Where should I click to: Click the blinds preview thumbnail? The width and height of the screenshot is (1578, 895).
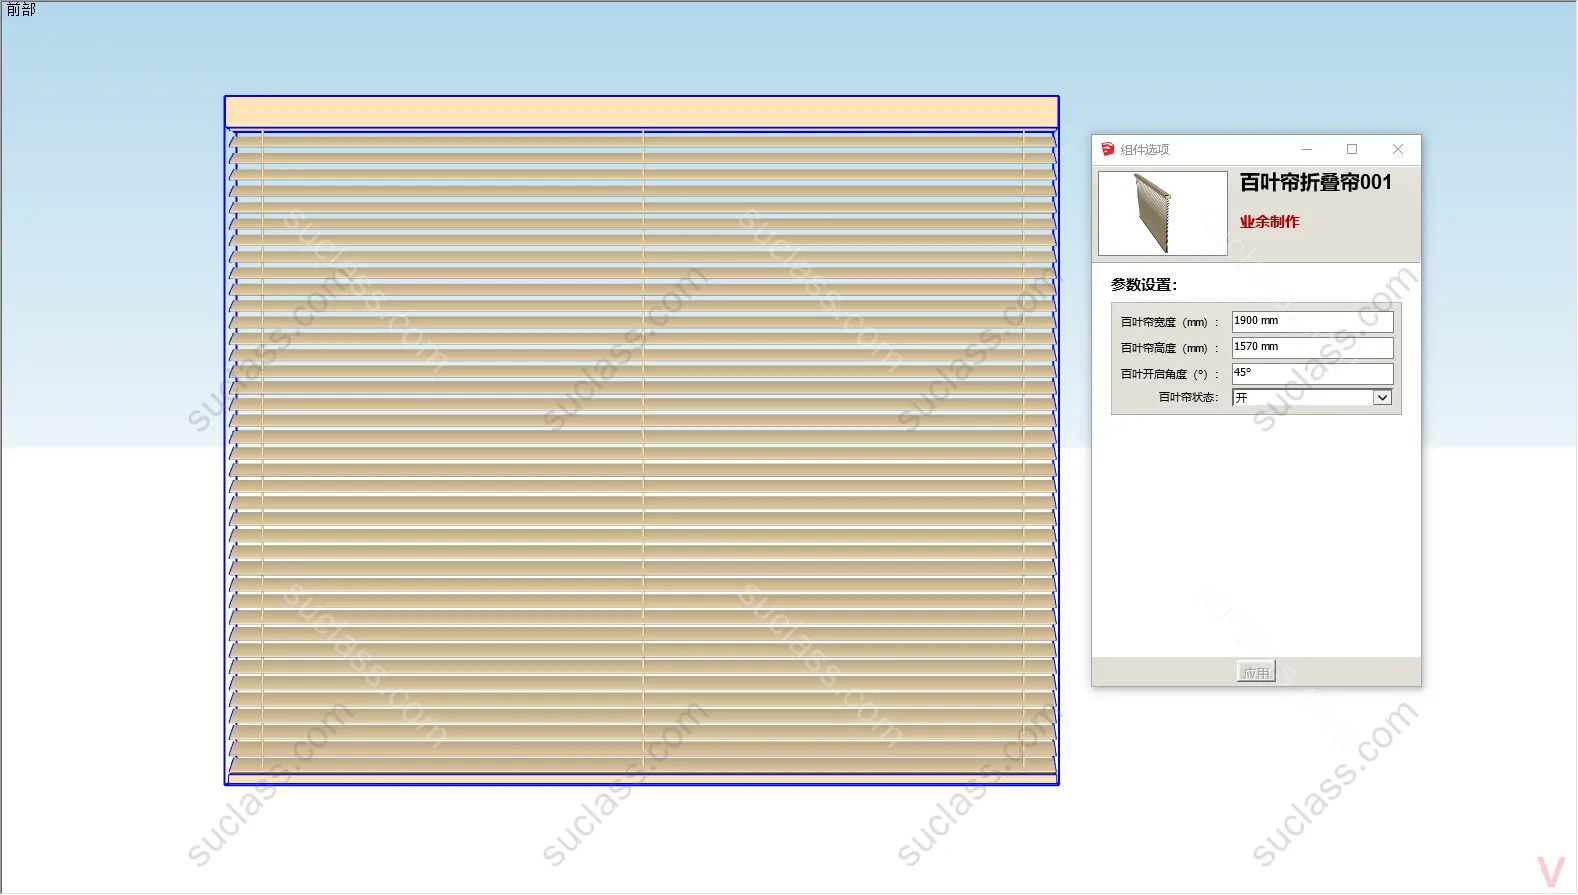(1162, 213)
